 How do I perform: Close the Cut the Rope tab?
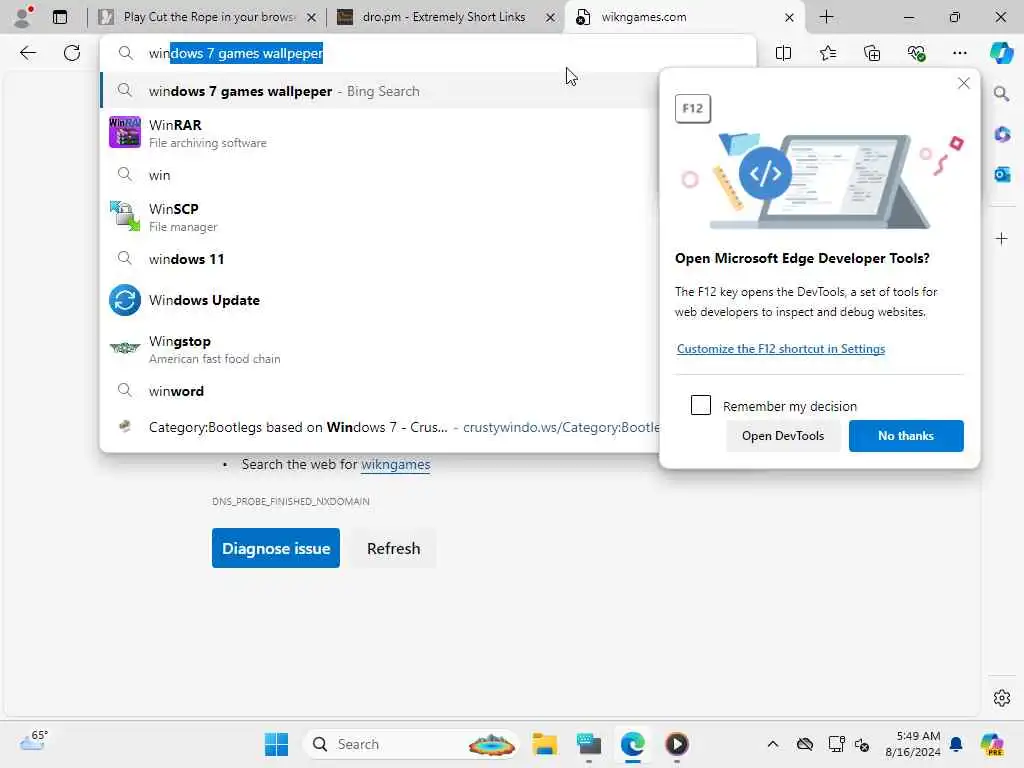pyautogui.click(x=312, y=18)
